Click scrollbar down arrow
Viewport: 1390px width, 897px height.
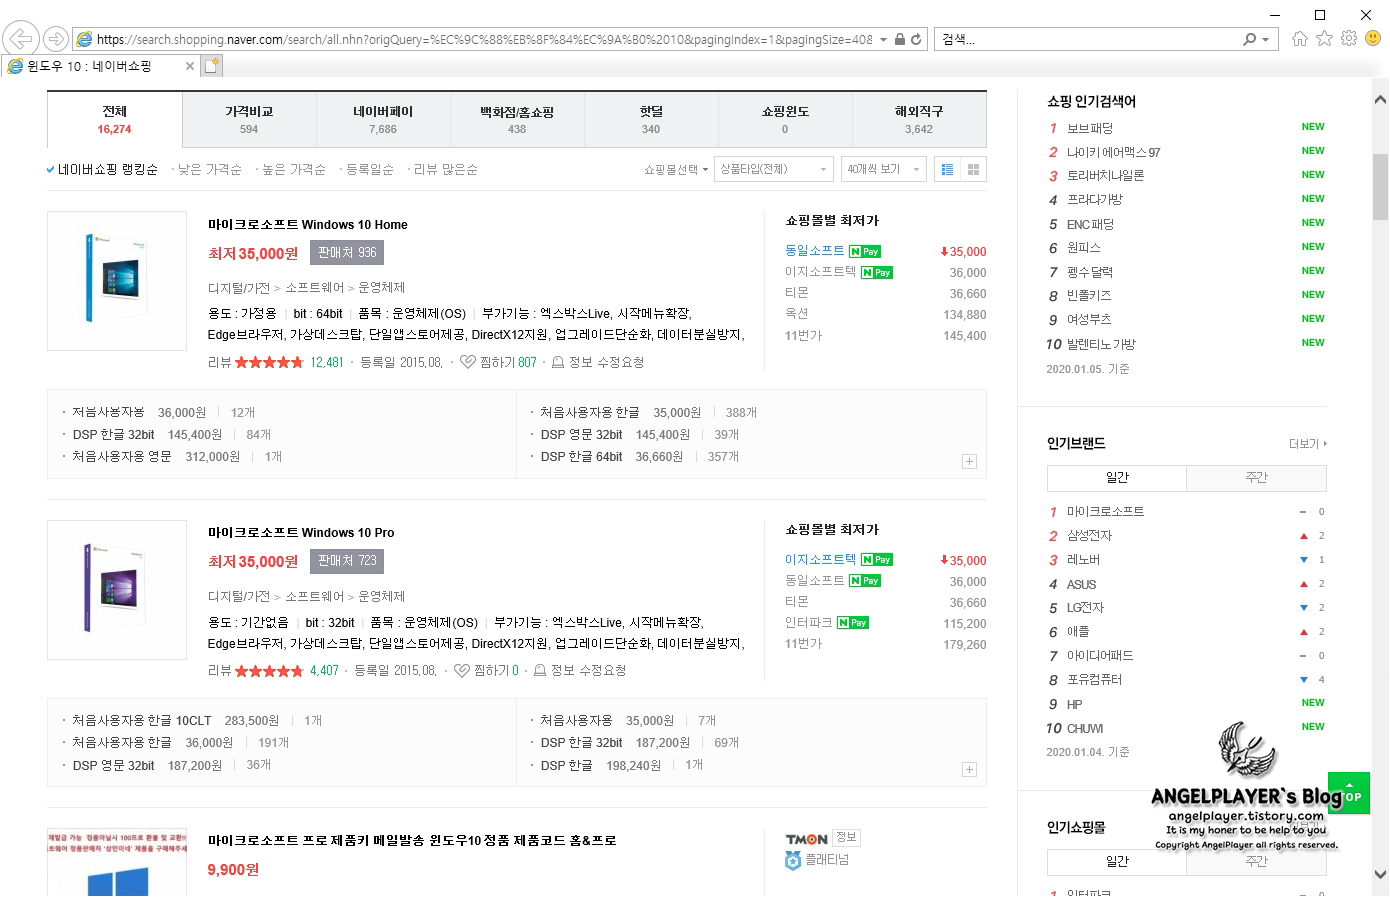[x=1380, y=874]
